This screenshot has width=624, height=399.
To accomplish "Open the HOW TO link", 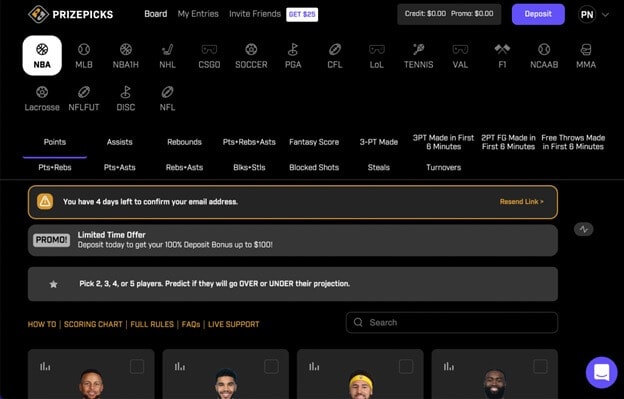I will click(x=42, y=324).
